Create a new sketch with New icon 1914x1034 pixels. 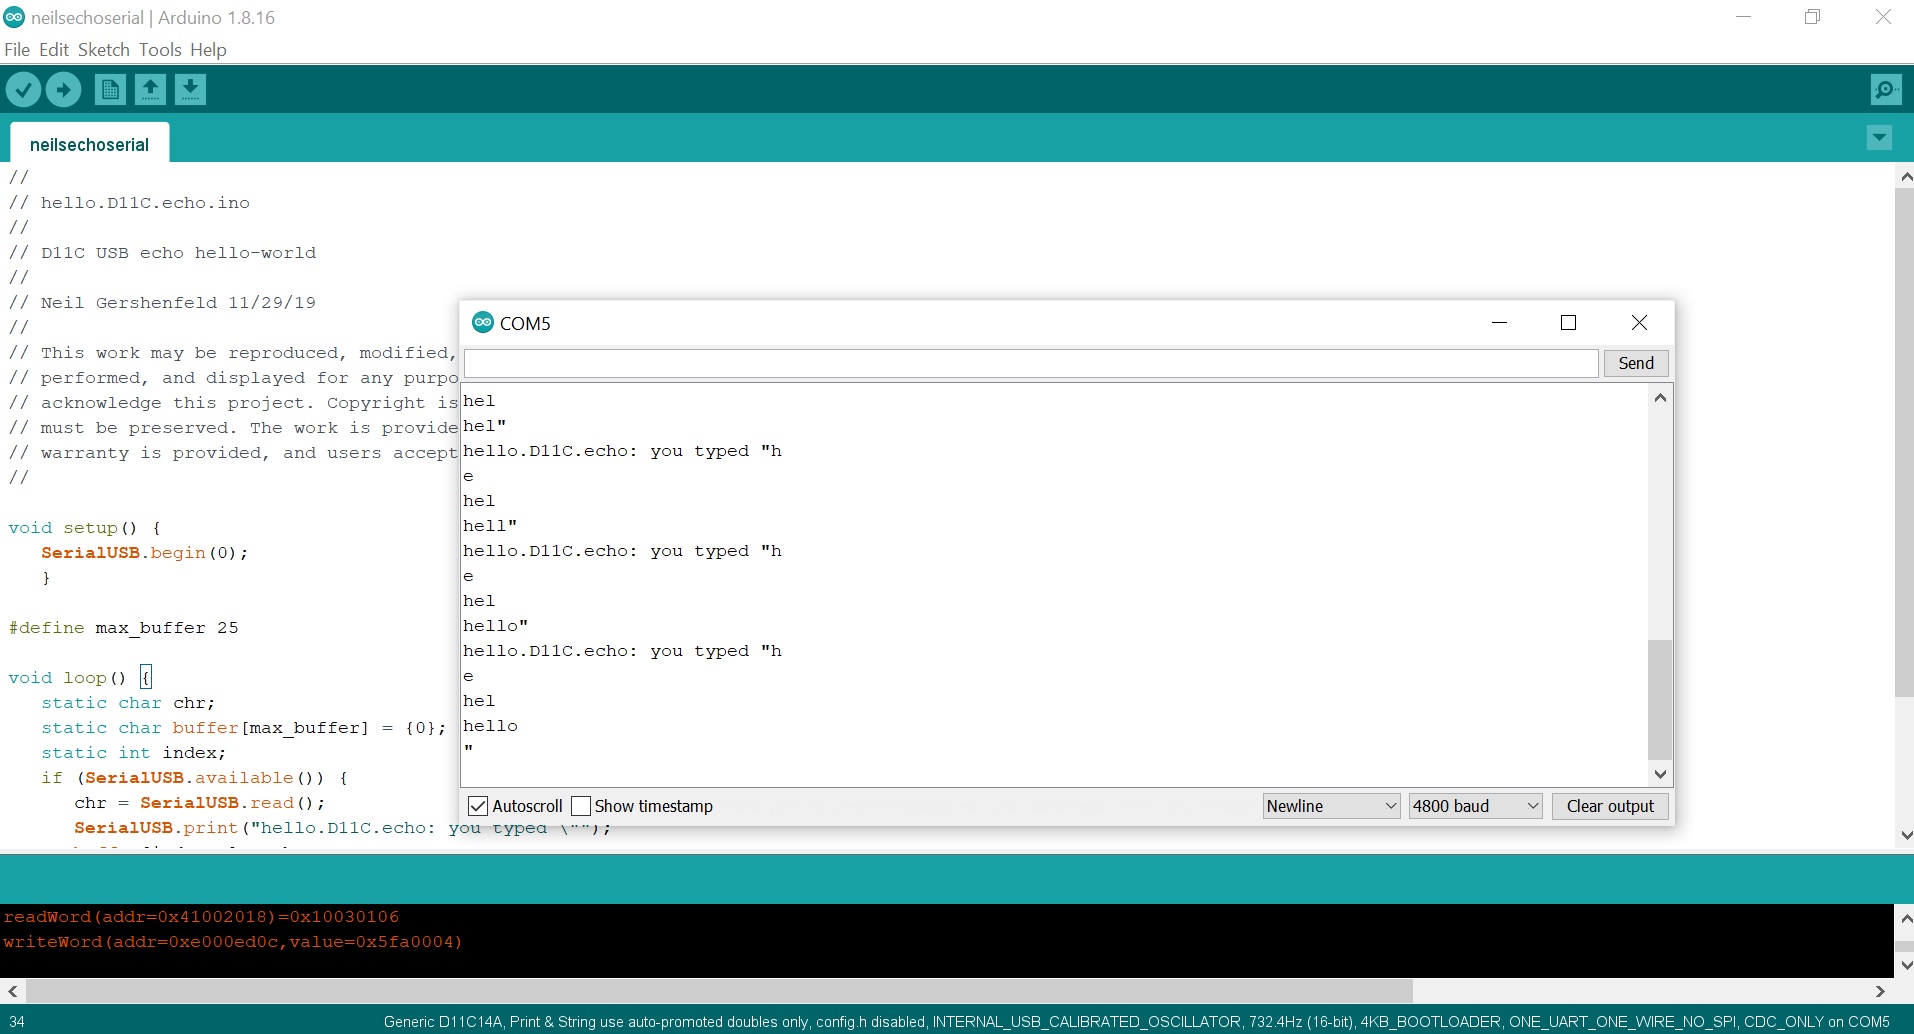[110, 90]
